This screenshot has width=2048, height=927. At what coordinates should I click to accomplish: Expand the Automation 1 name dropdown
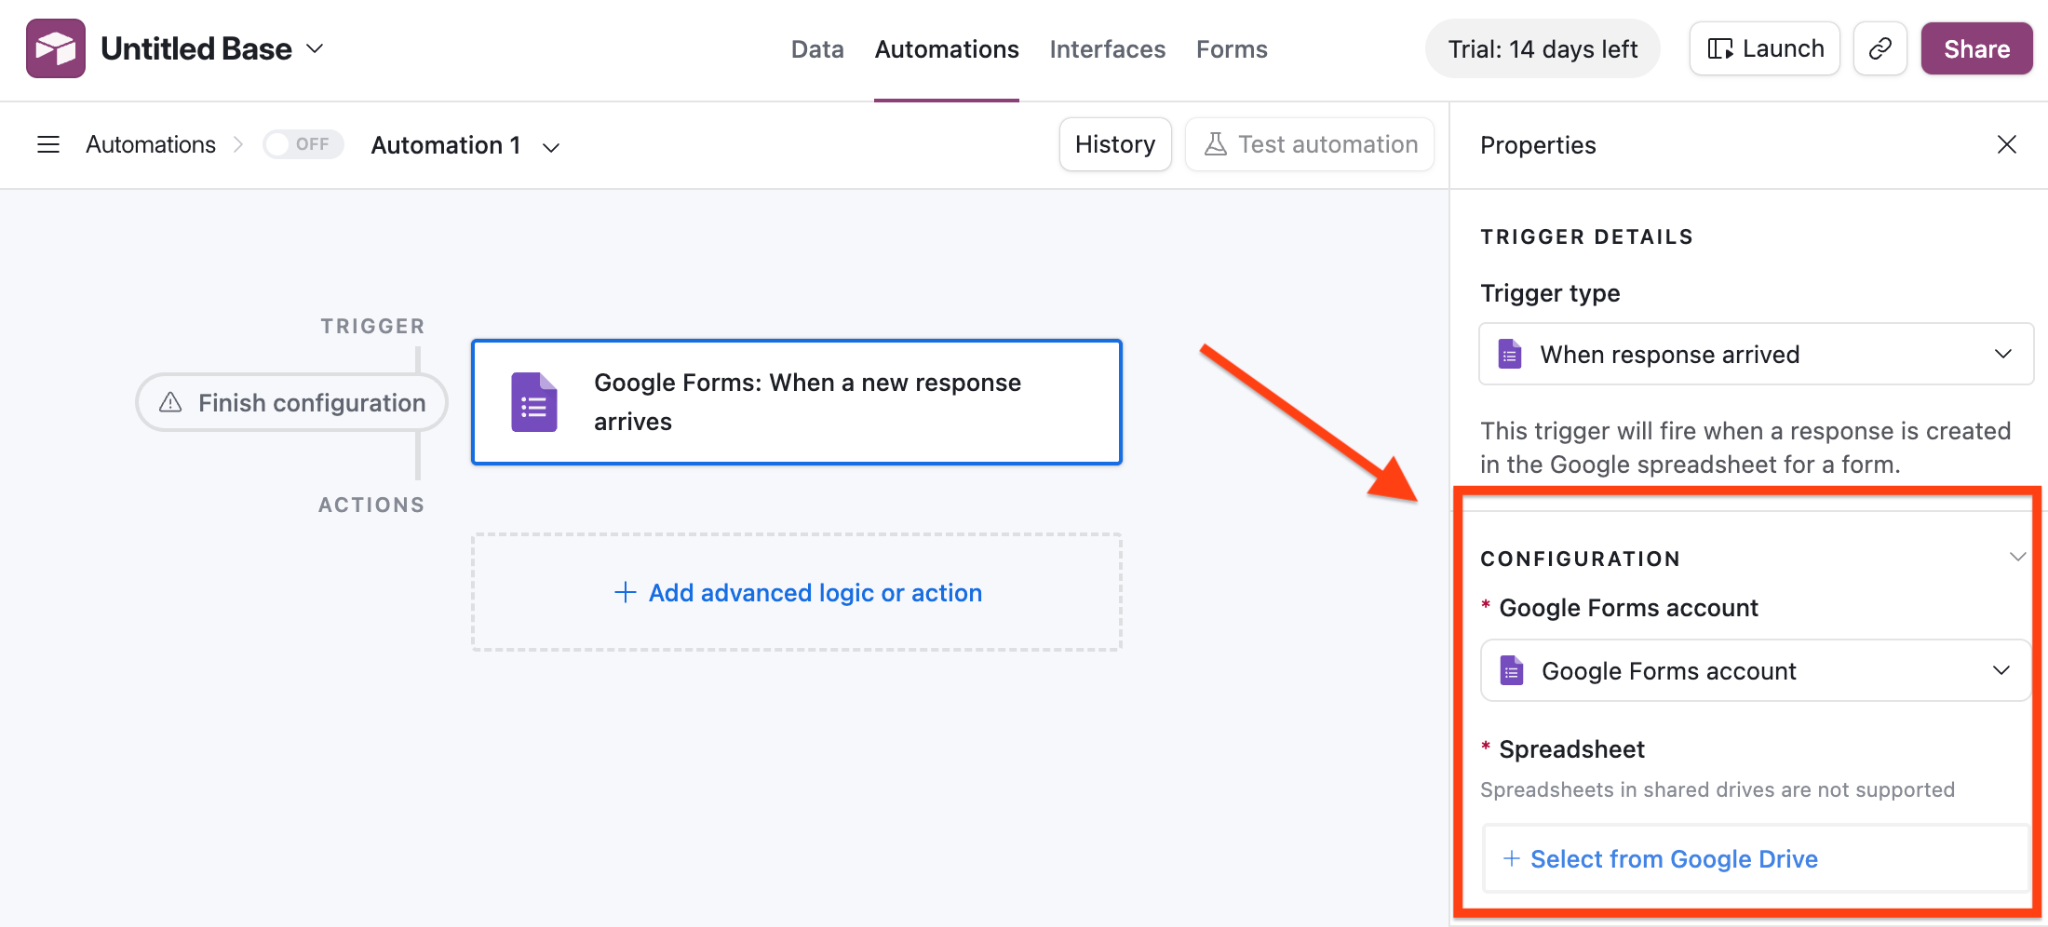coord(551,147)
